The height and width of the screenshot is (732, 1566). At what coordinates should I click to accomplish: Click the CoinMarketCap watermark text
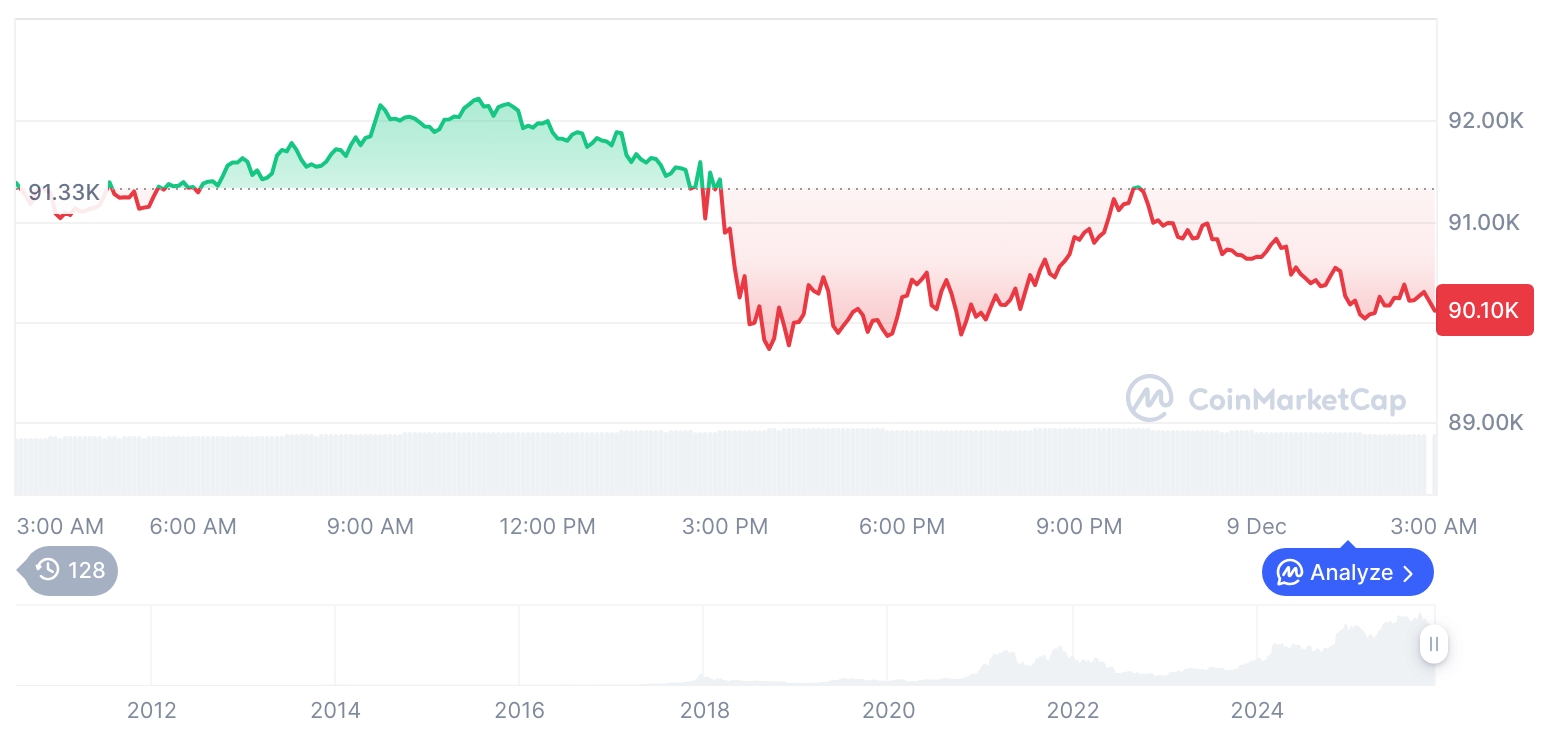[x=1296, y=400]
